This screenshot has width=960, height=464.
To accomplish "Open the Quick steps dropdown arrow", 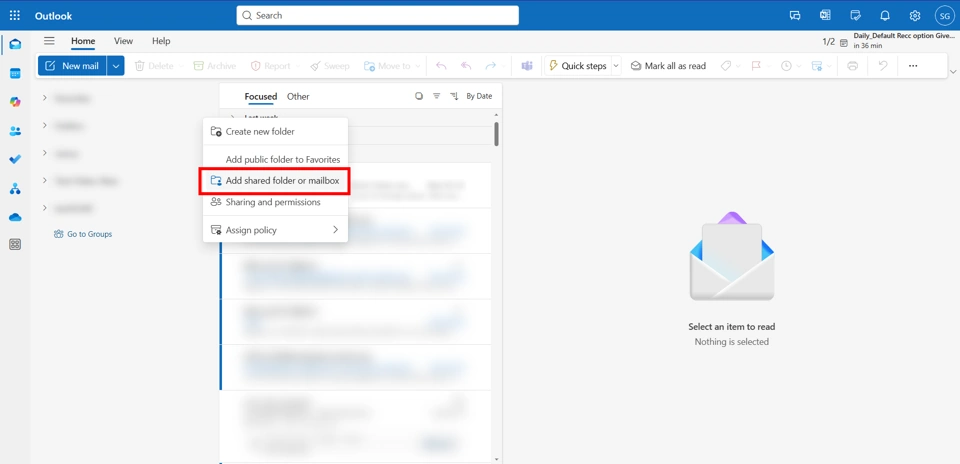I will click(x=616, y=65).
